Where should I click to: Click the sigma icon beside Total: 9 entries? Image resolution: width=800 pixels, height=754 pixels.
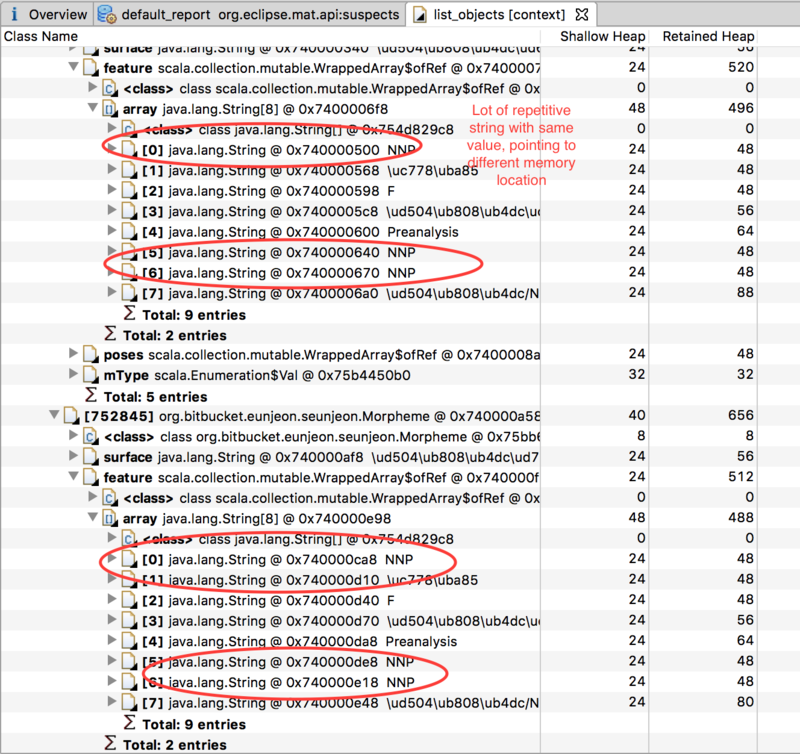pos(127,314)
